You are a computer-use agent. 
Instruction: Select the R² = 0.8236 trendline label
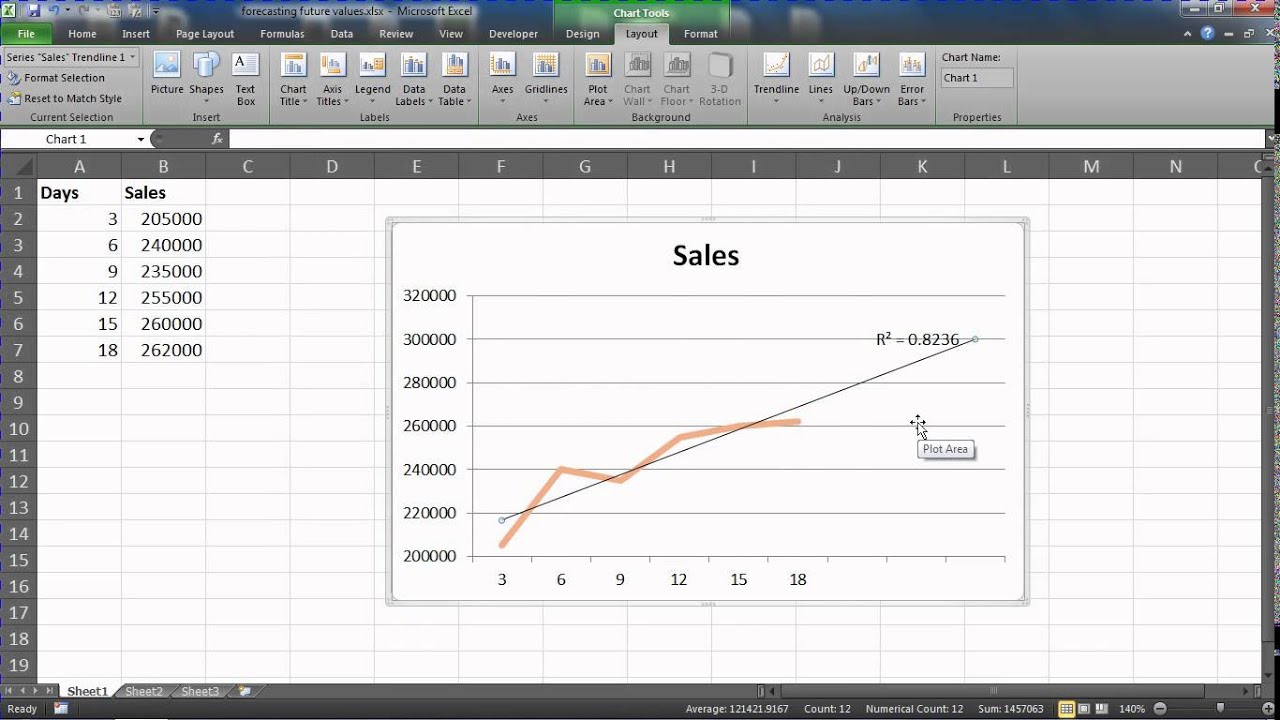tap(917, 340)
